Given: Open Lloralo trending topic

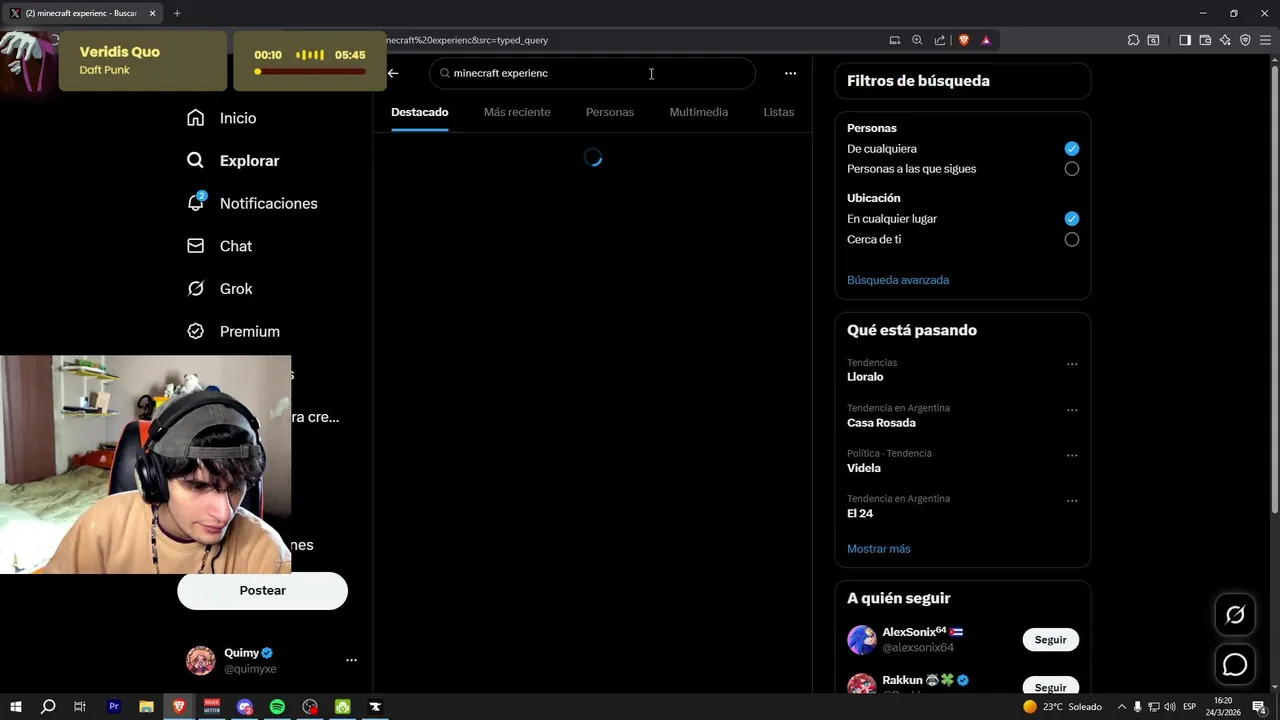Looking at the screenshot, I should point(865,377).
